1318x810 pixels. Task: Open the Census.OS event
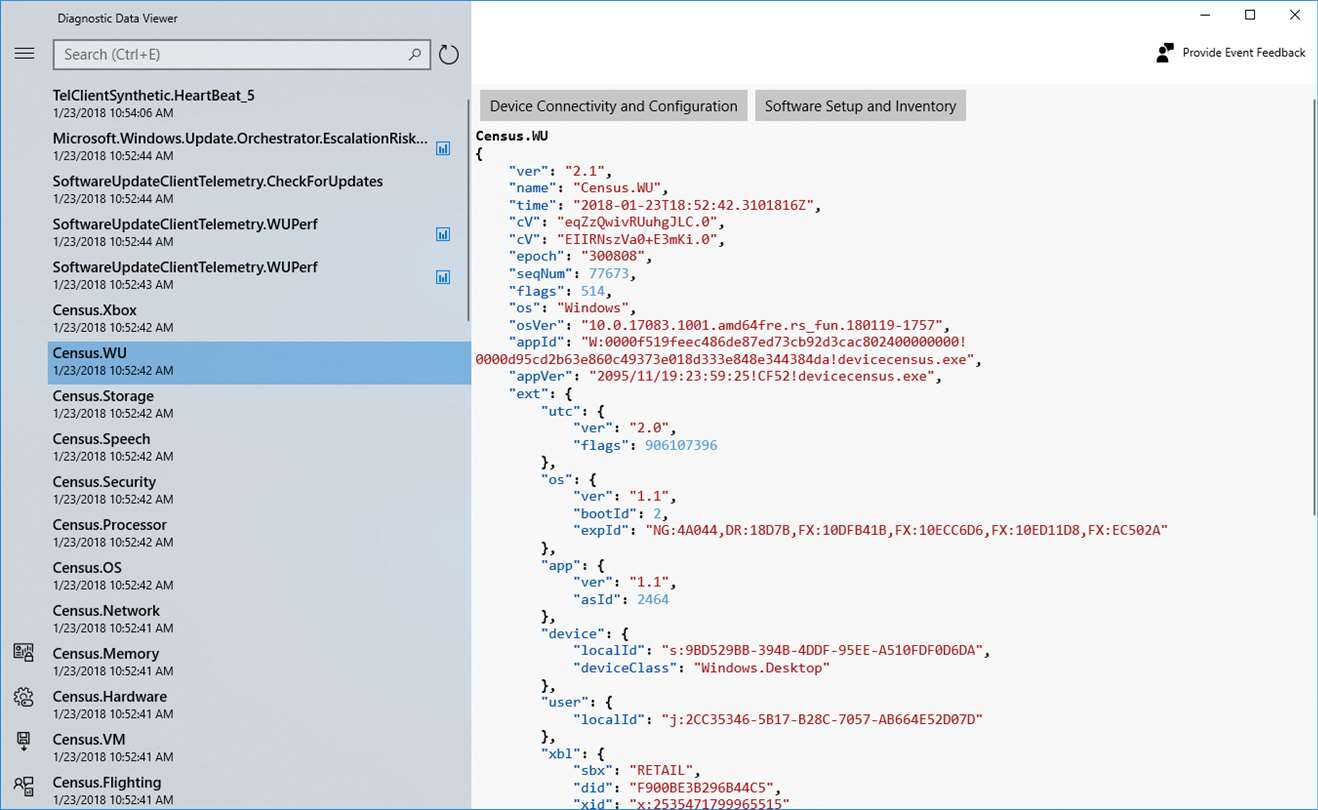coord(258,576)
